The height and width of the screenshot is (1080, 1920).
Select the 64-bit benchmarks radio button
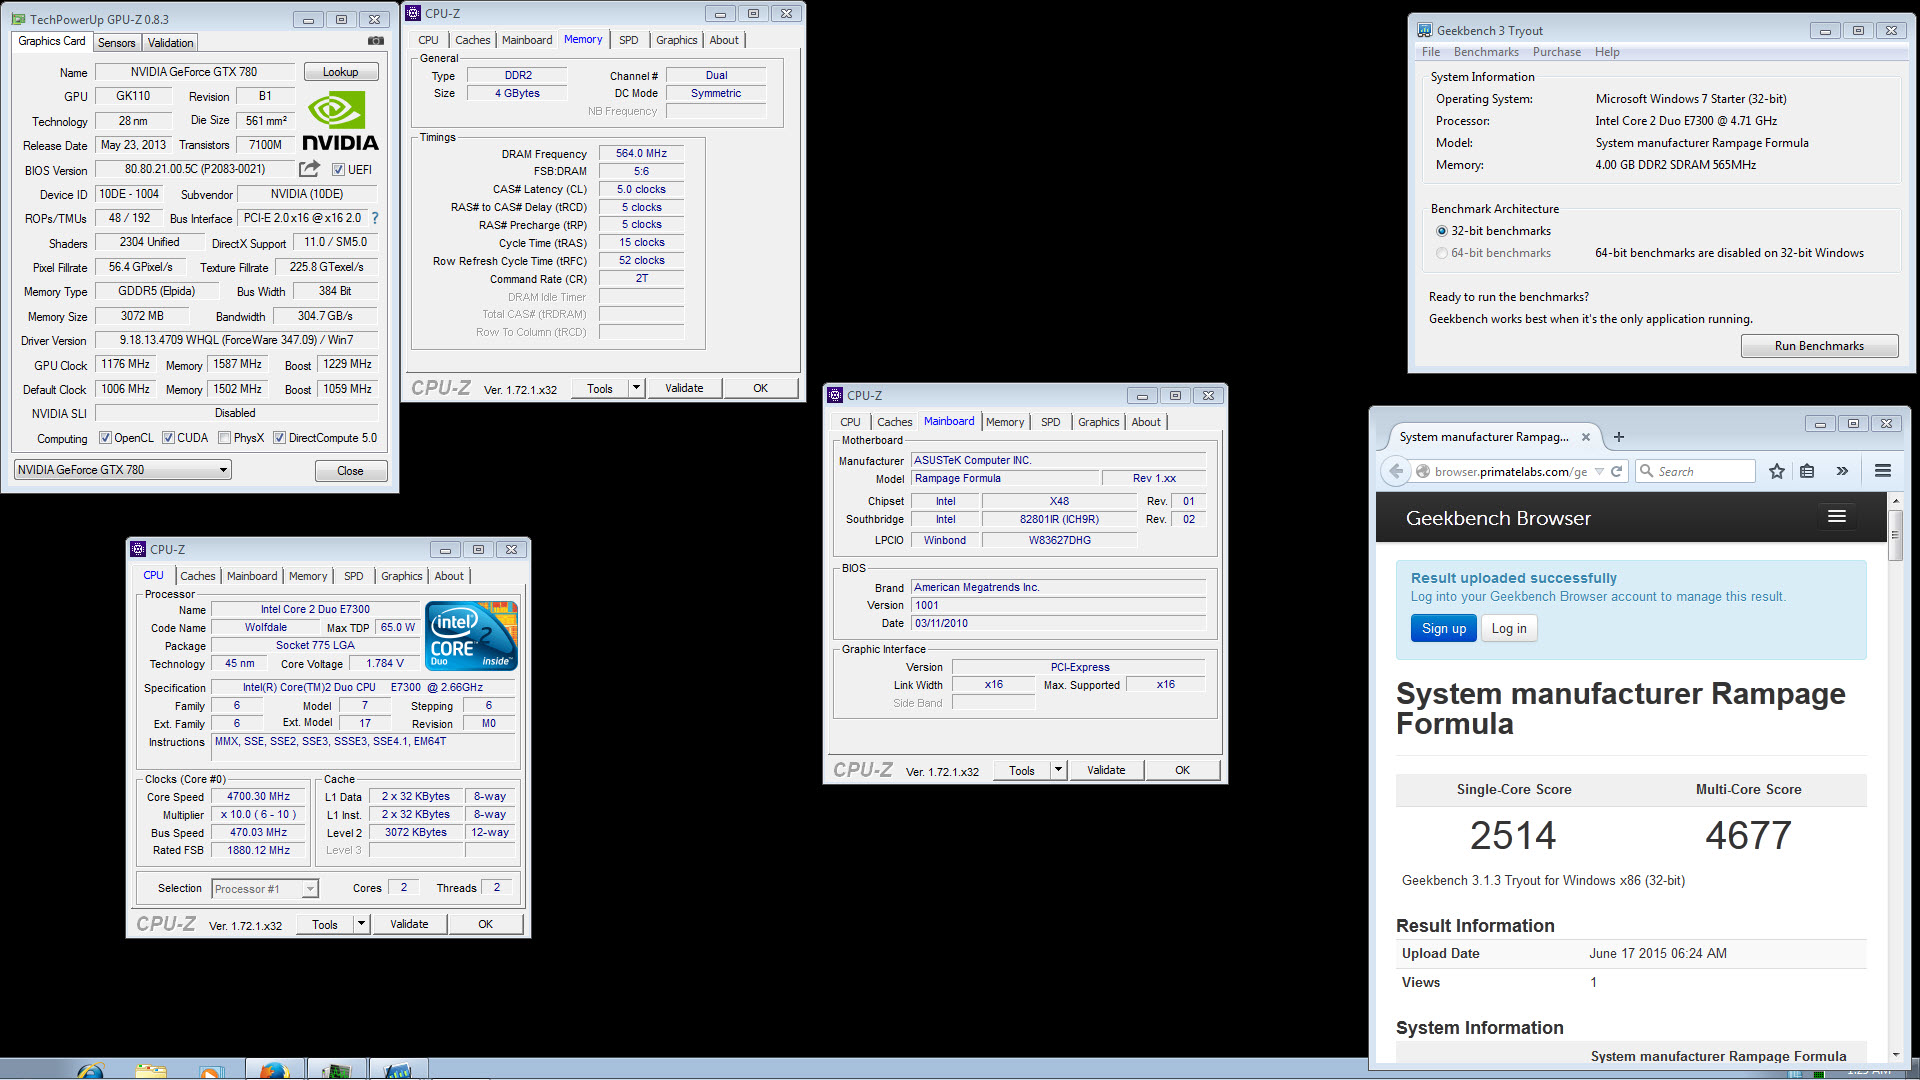pyautogui.click(x=1442, y=253)
